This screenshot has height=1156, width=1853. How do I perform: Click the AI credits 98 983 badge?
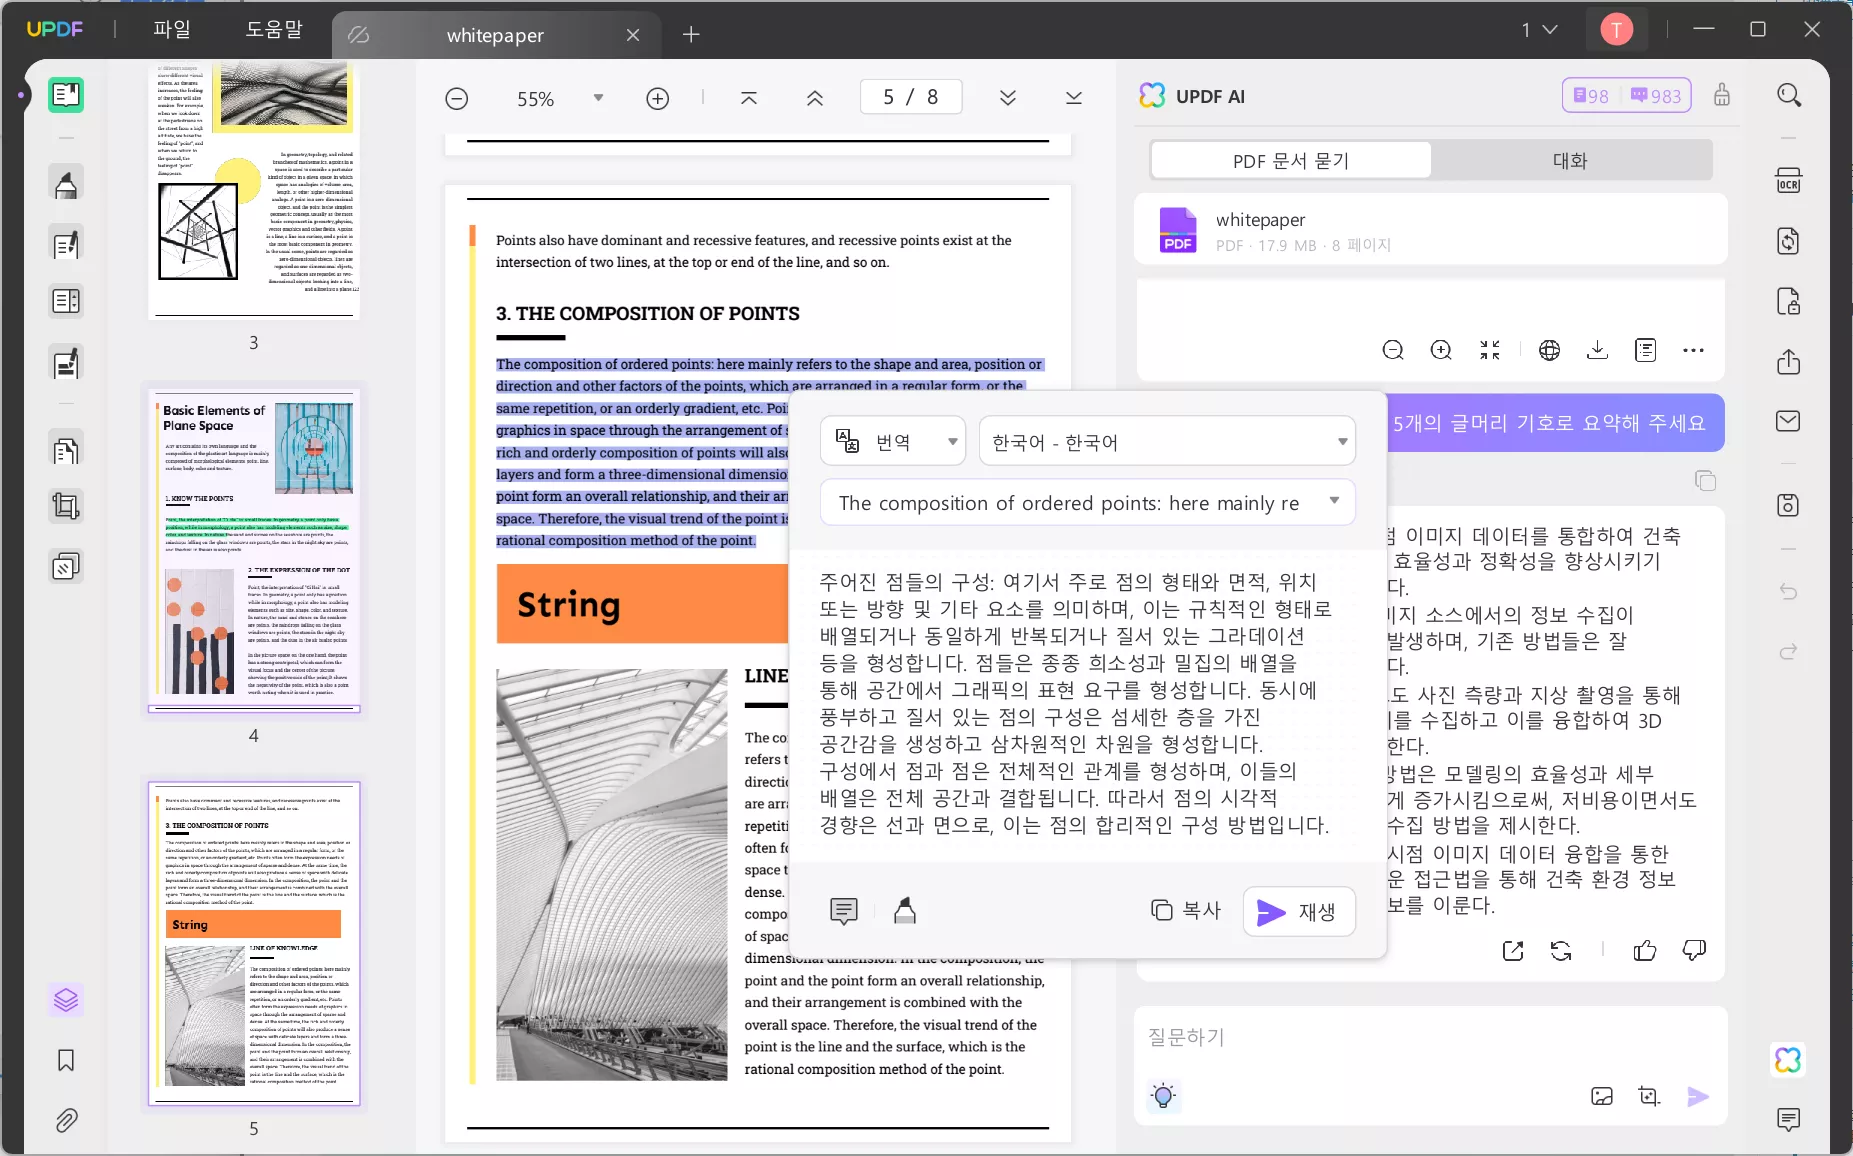[x=1627, y=95]
